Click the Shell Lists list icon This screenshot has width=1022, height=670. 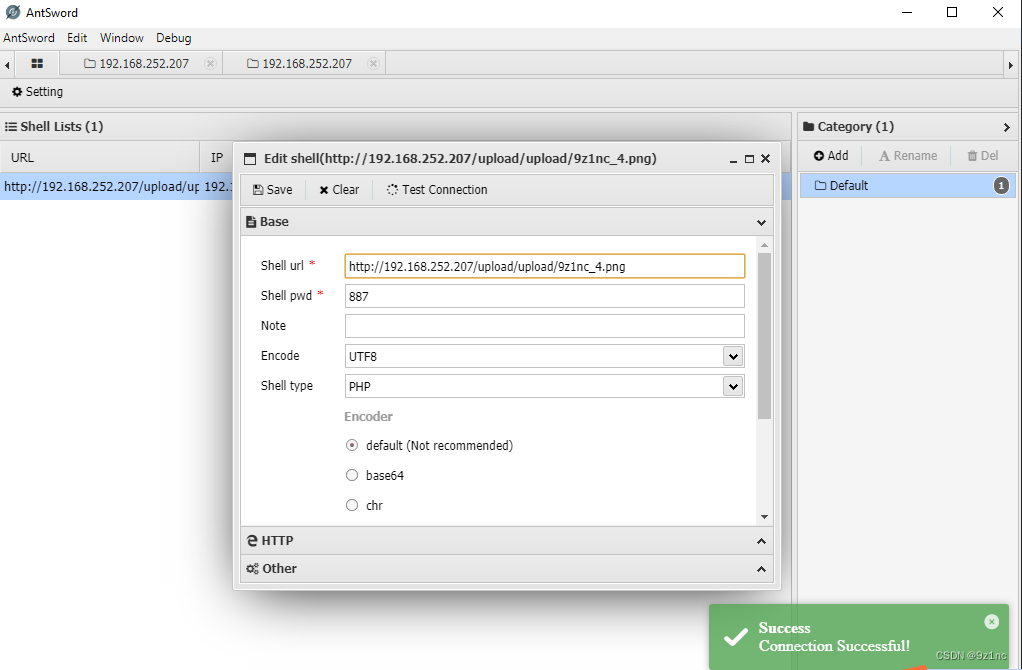pos(10,126)
